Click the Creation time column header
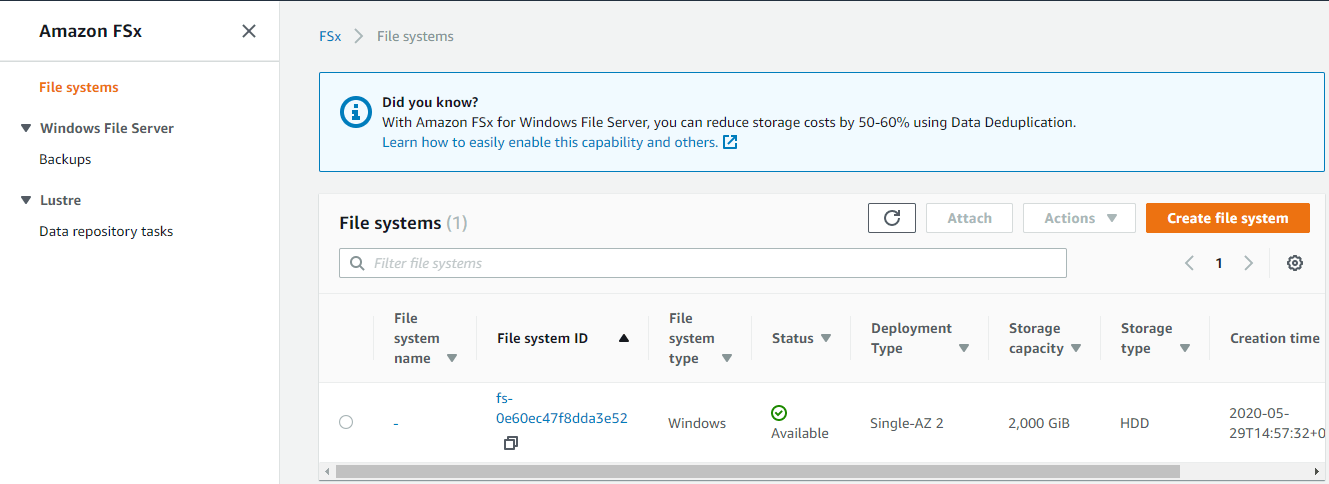 coord(1275,338)
